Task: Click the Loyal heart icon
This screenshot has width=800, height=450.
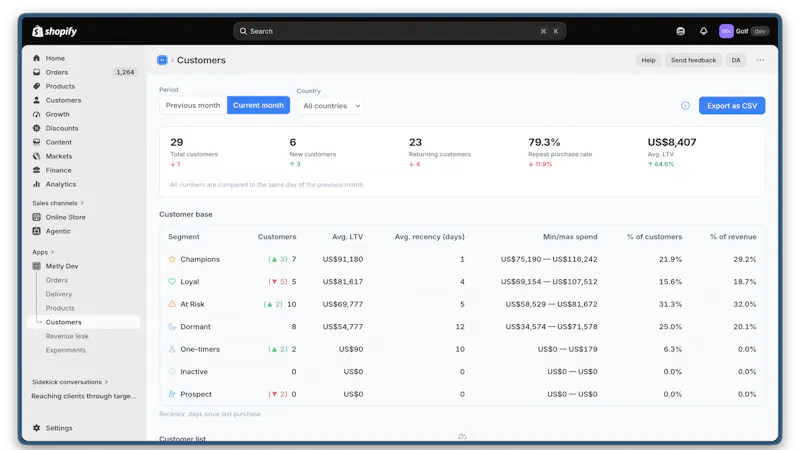Action: (172, 282)
